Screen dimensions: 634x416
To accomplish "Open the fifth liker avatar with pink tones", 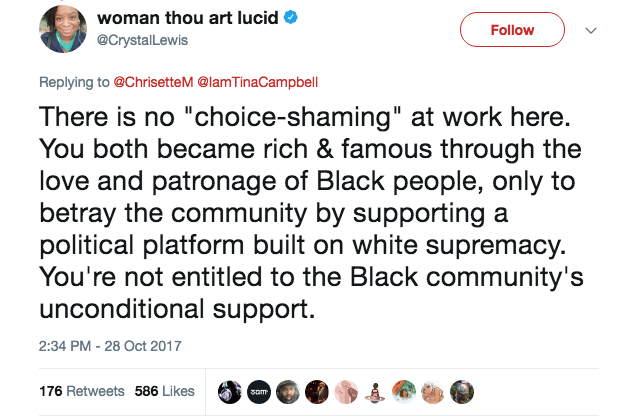I will (344, 390).
